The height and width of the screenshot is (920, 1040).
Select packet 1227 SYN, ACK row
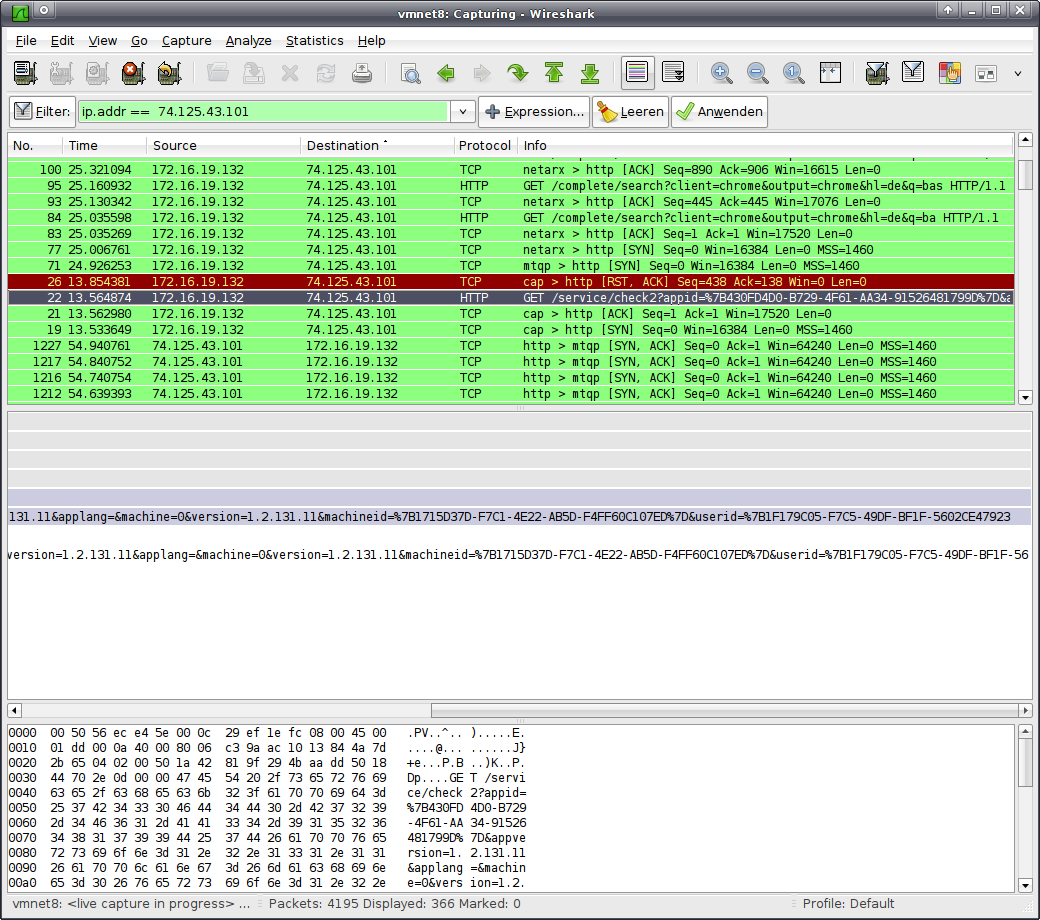(x=511, y=346)
